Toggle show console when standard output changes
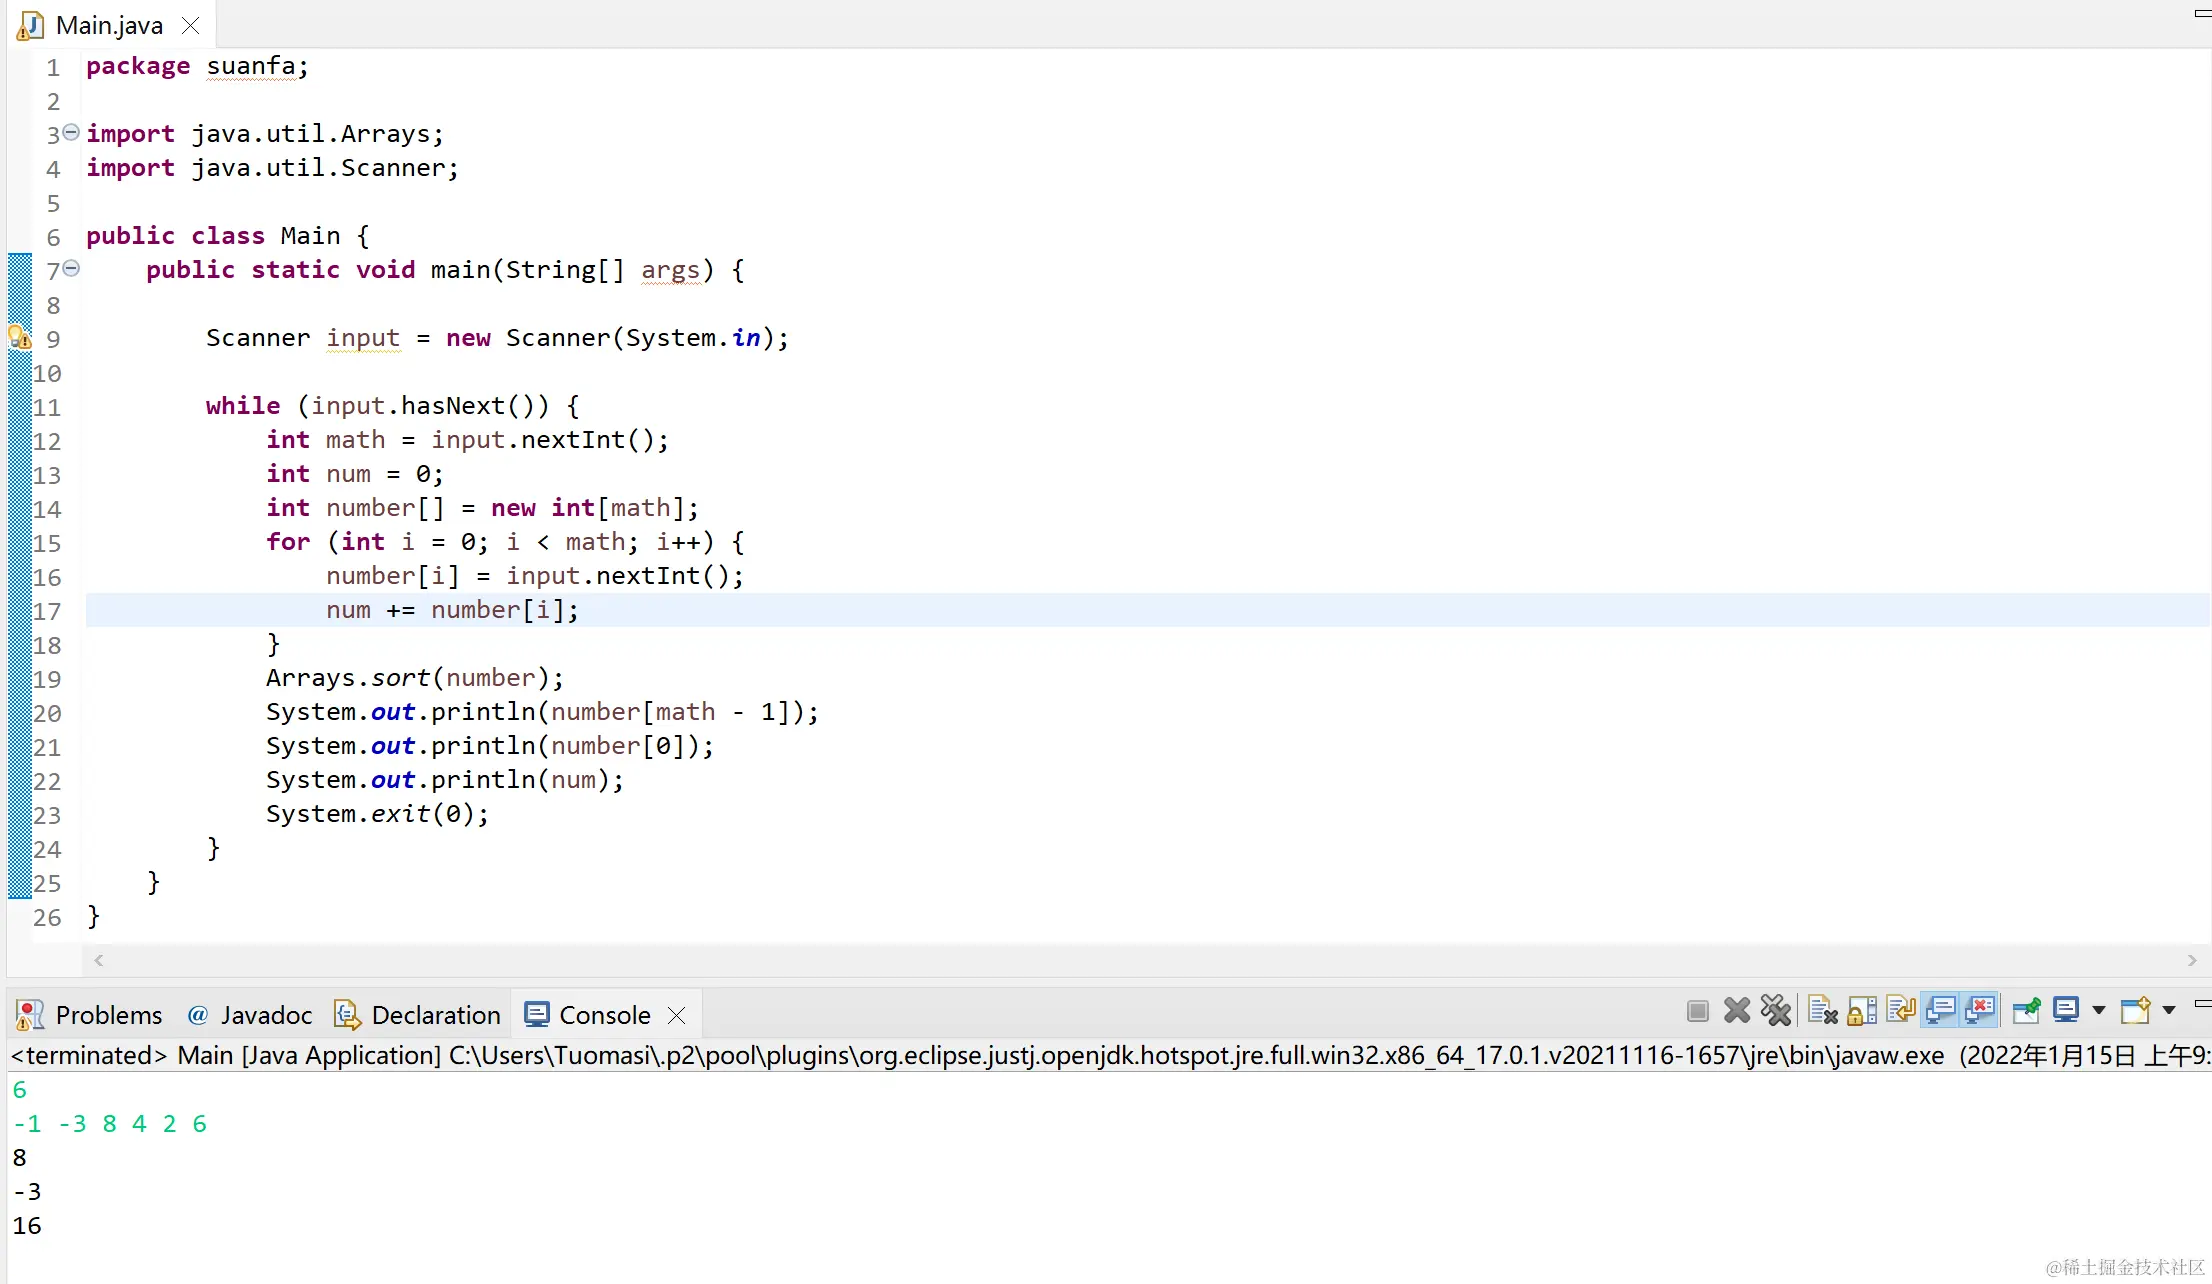2212x1284 pixels. [x=1940, y=1011]
